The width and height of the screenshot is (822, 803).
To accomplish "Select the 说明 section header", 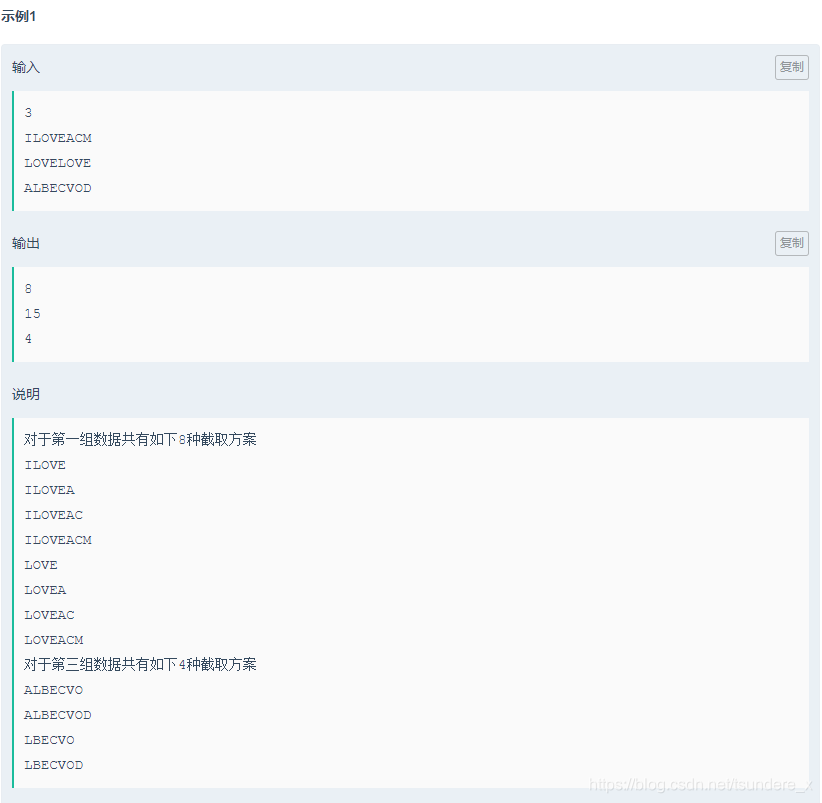I will click(25, 394).
